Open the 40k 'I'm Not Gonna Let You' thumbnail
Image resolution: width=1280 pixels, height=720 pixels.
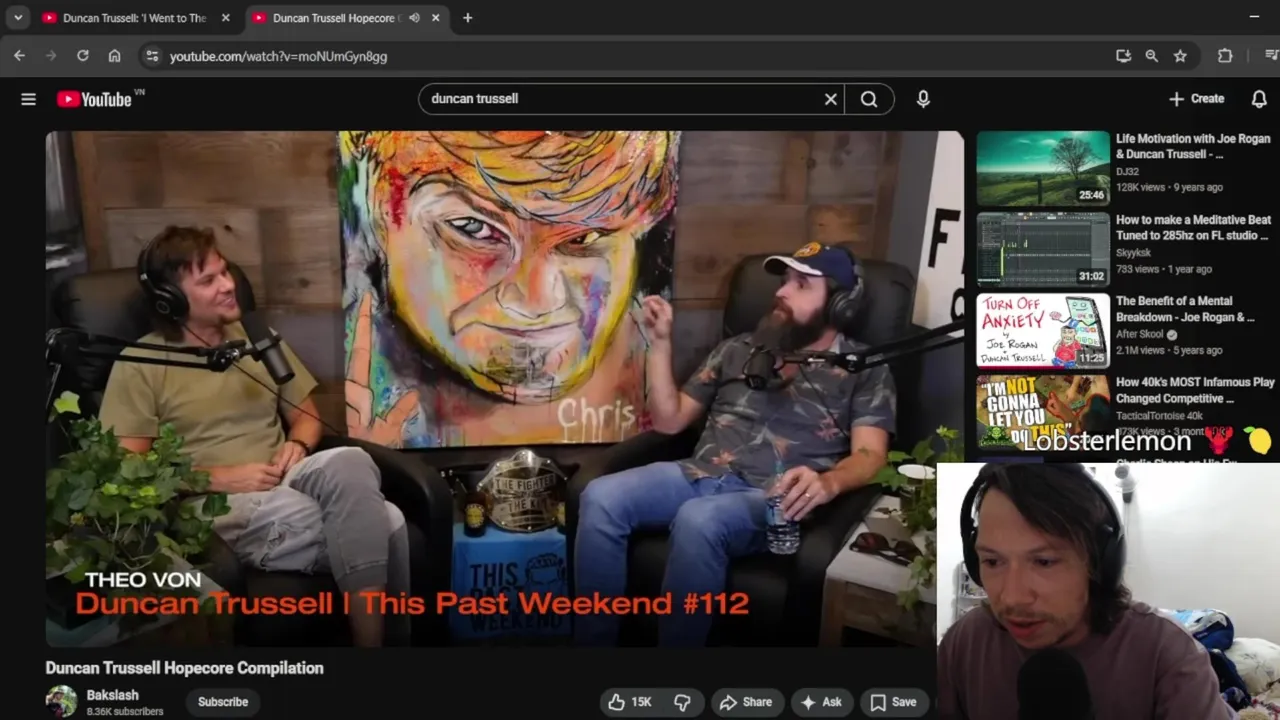[x=1043, y=412]
